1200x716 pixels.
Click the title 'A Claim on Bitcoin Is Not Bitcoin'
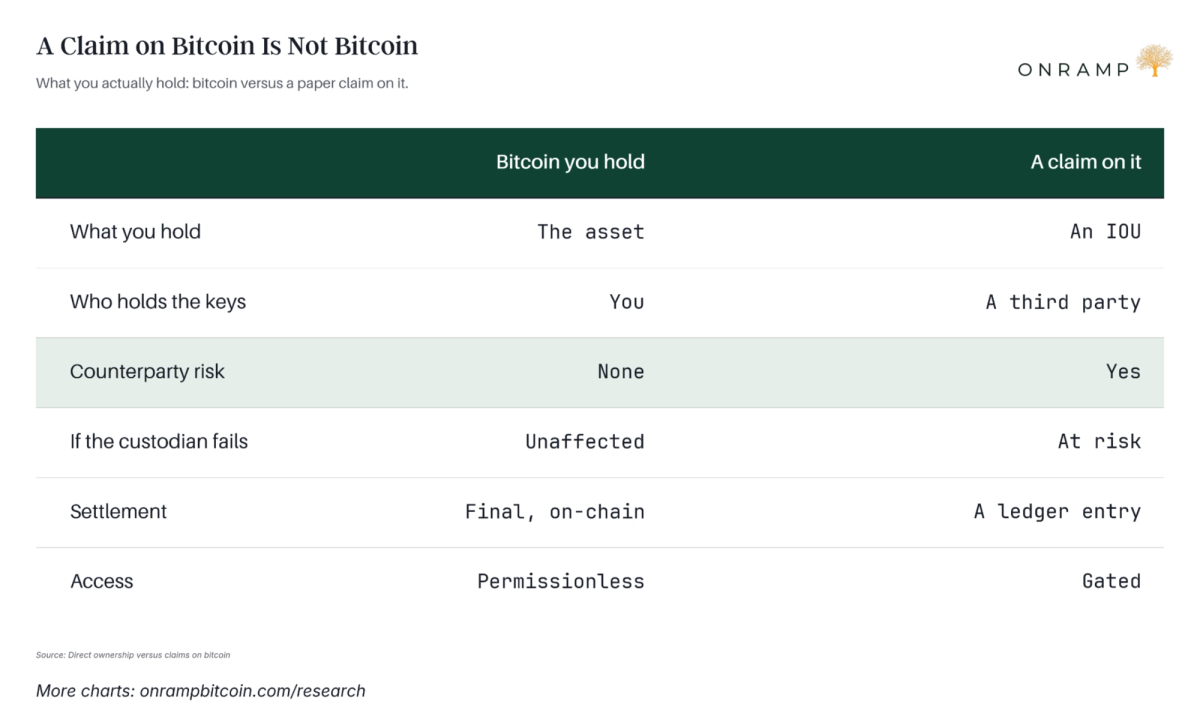coord(227,46)
